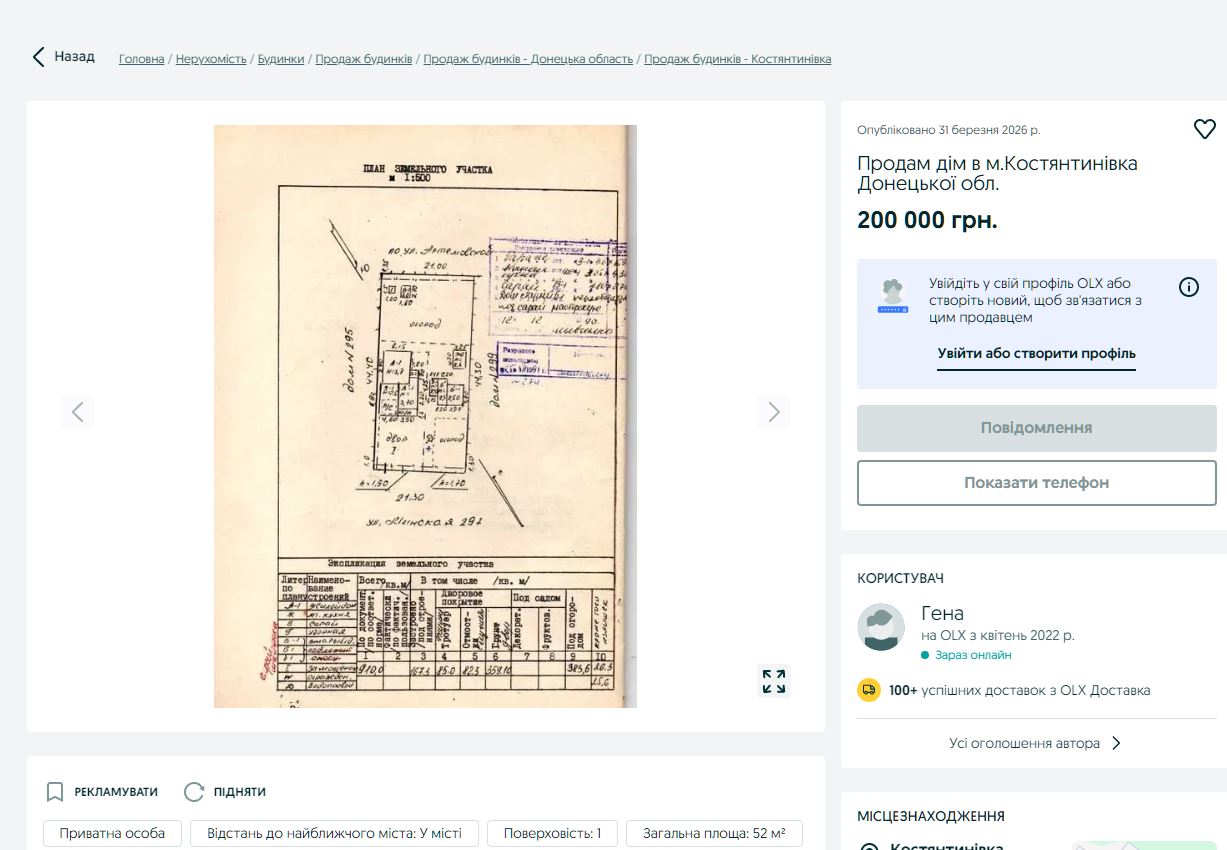This screenshot has width=1227, height=850.
Task: Click the info icon in login notice
Action: pyautogui.click(x=1188, y=288)
